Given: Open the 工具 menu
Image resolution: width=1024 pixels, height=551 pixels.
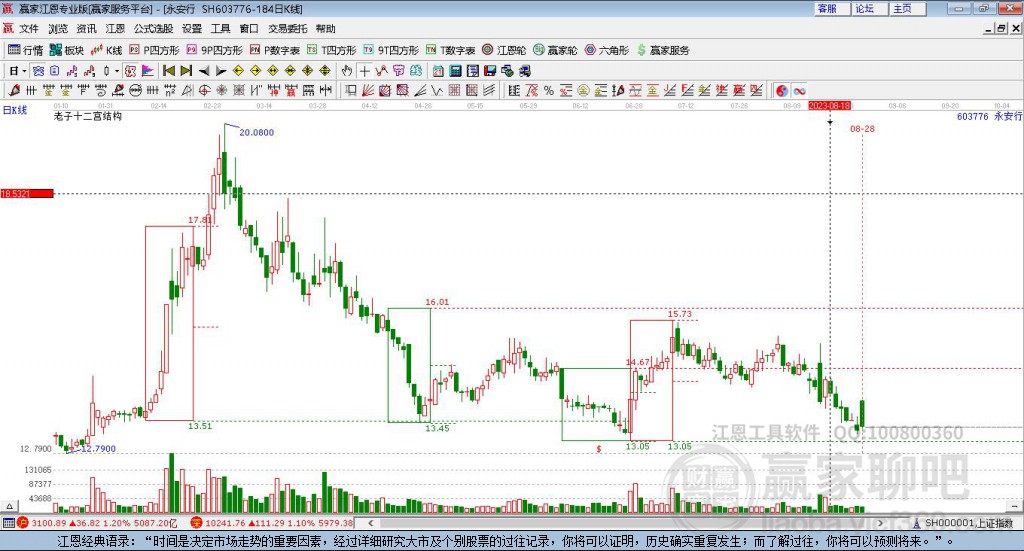Looking at the screenshot, I should [221, 29].
